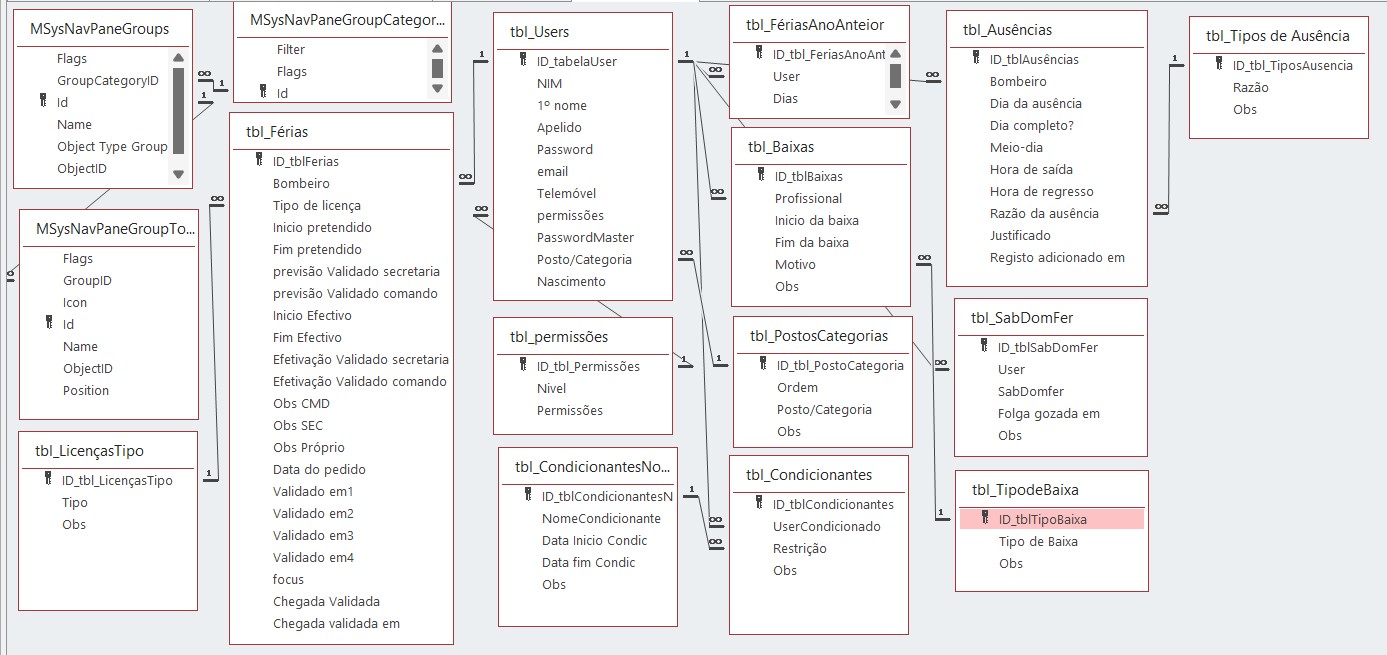Select the Motivo field in tbl_Baixas
Viewport: 1387px width, 655px height.
[795, 264]
